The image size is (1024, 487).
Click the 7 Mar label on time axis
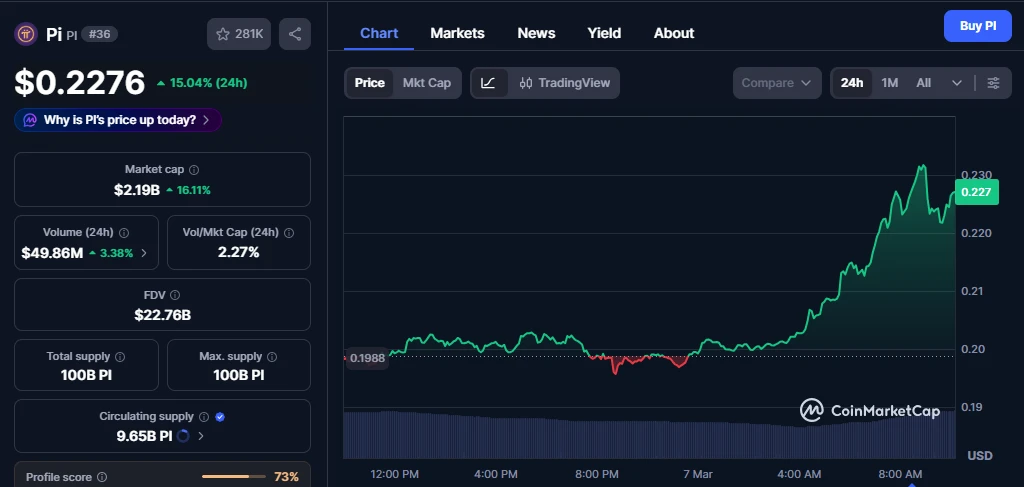pos(698,474)
